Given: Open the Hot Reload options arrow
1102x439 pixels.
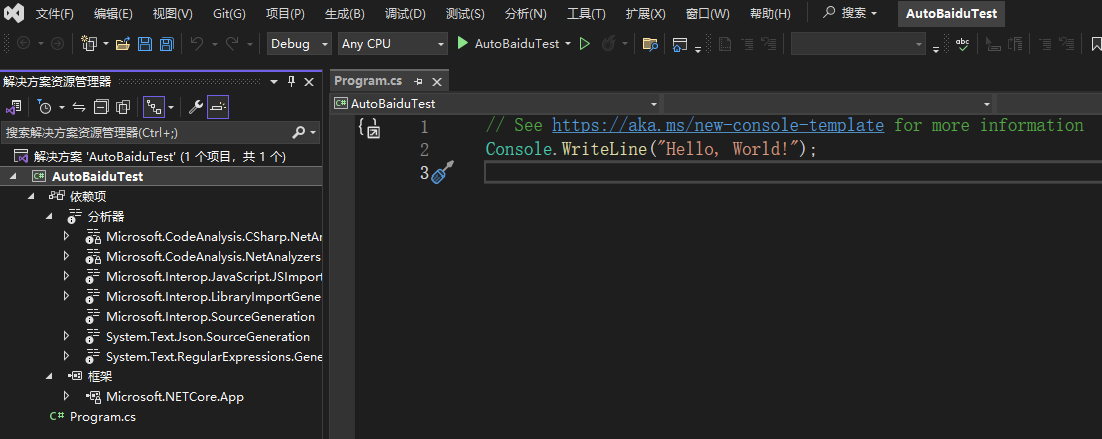Looking at the screenshot, I should pyautogui.click(x=623, y=44).
